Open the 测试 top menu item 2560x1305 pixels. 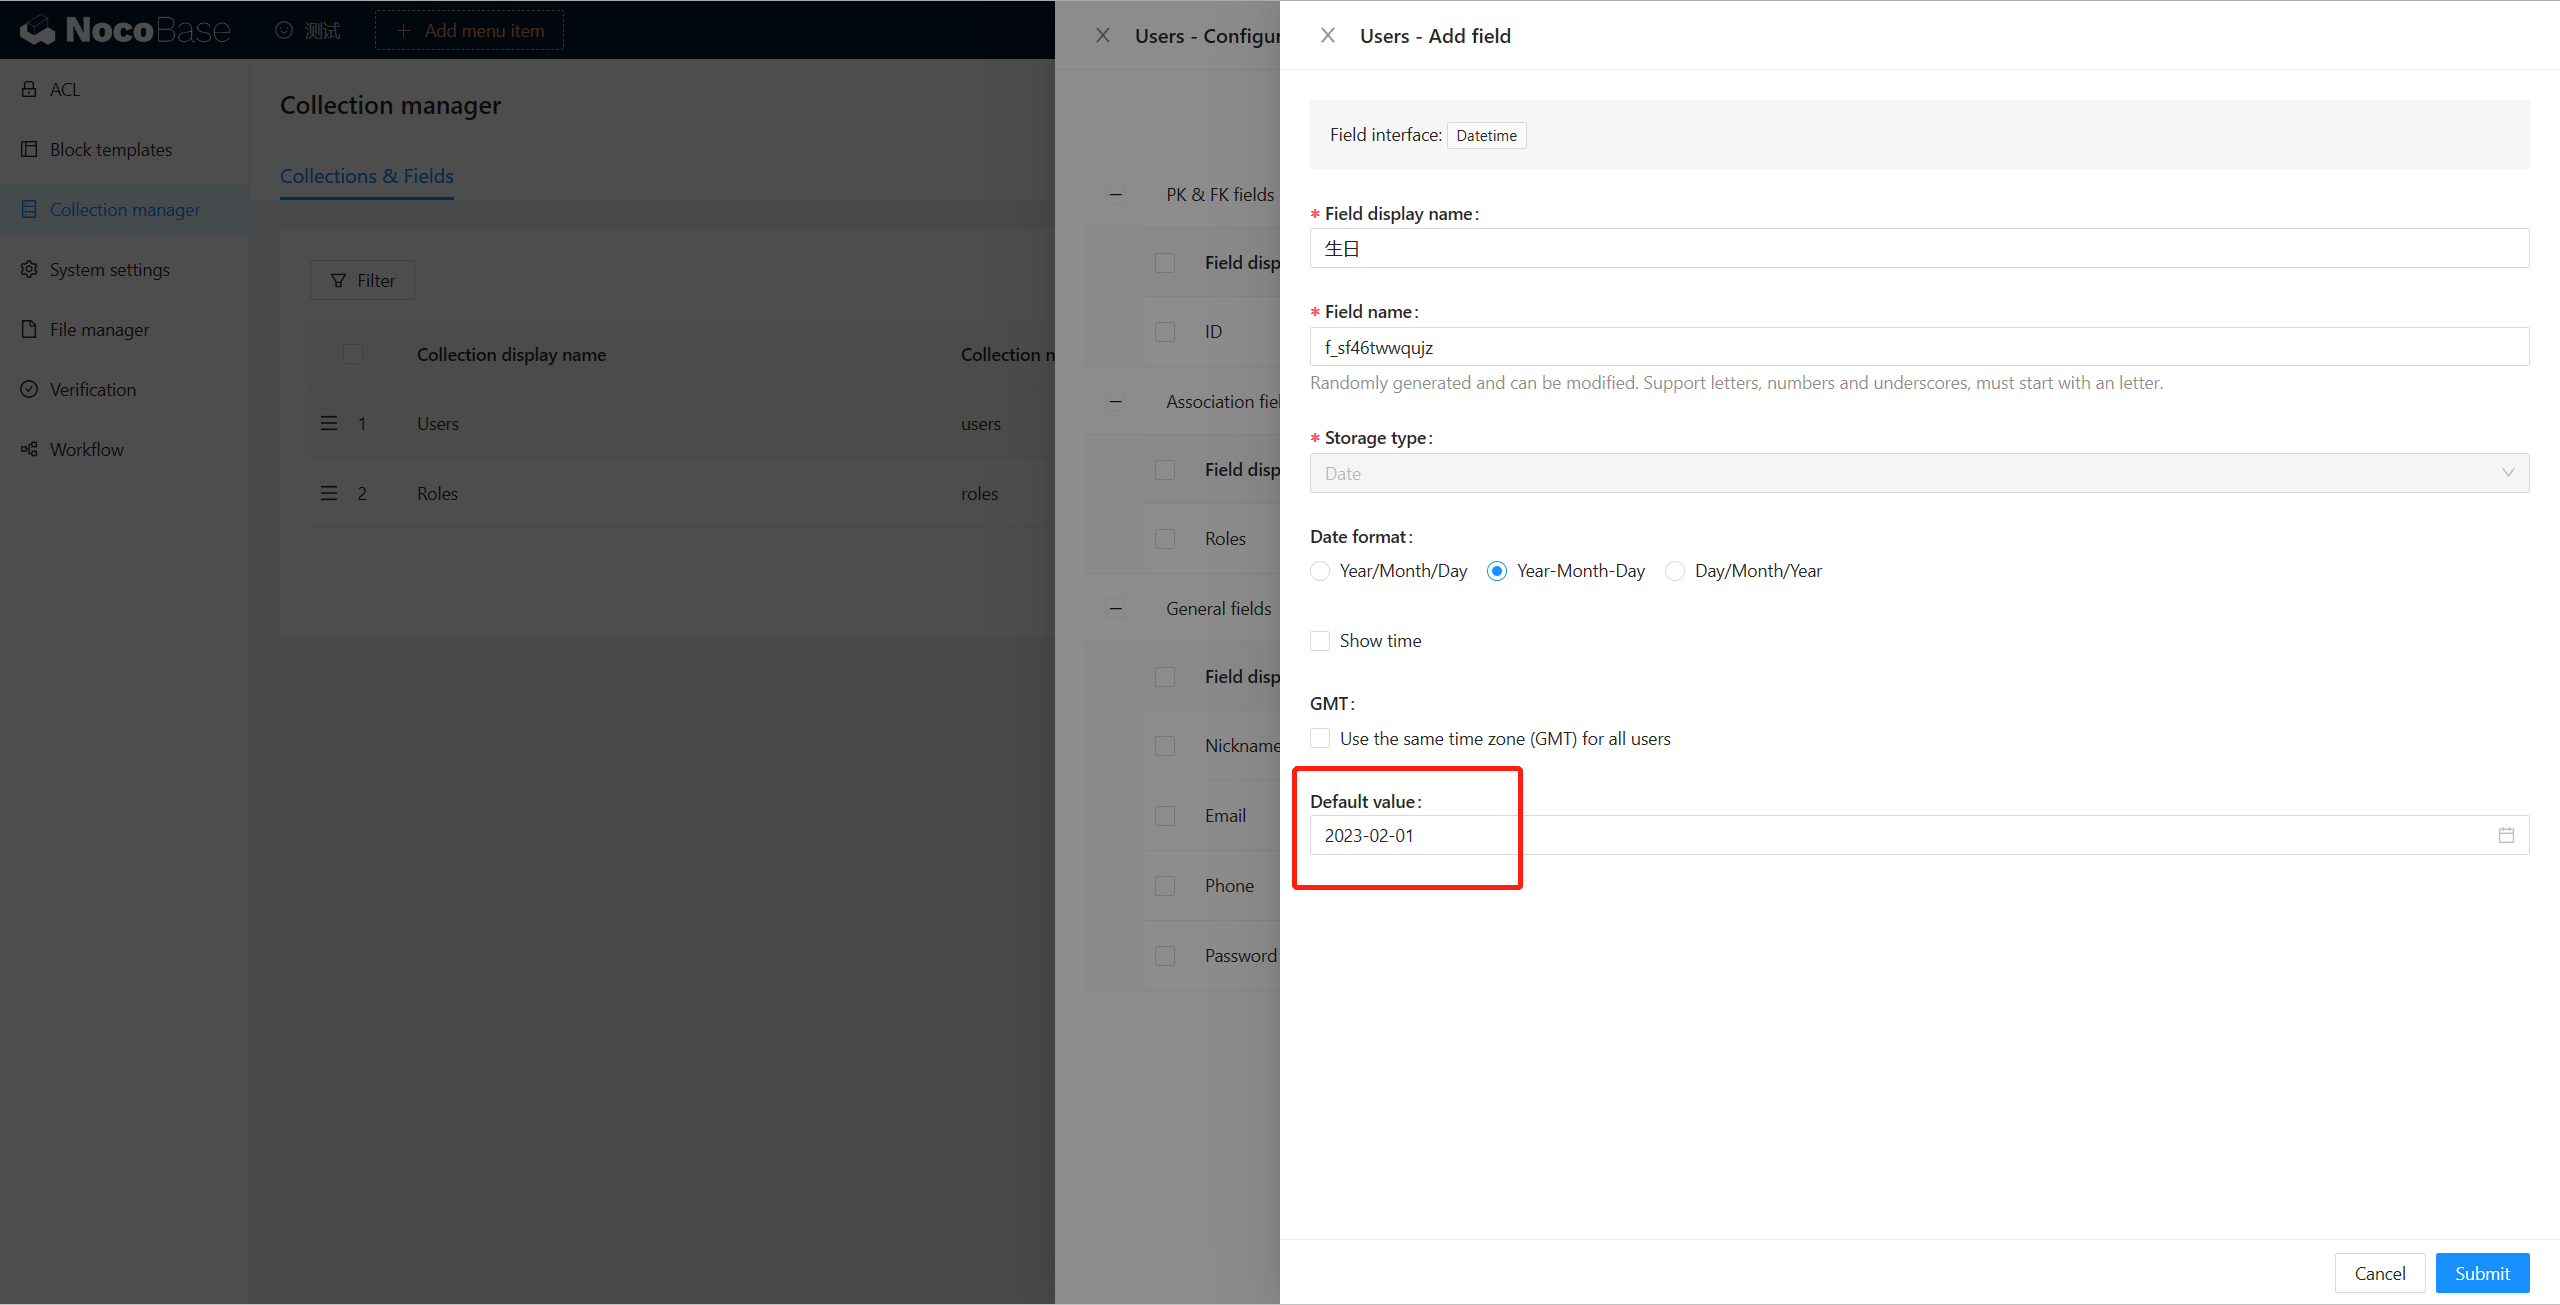coord(308,30)
